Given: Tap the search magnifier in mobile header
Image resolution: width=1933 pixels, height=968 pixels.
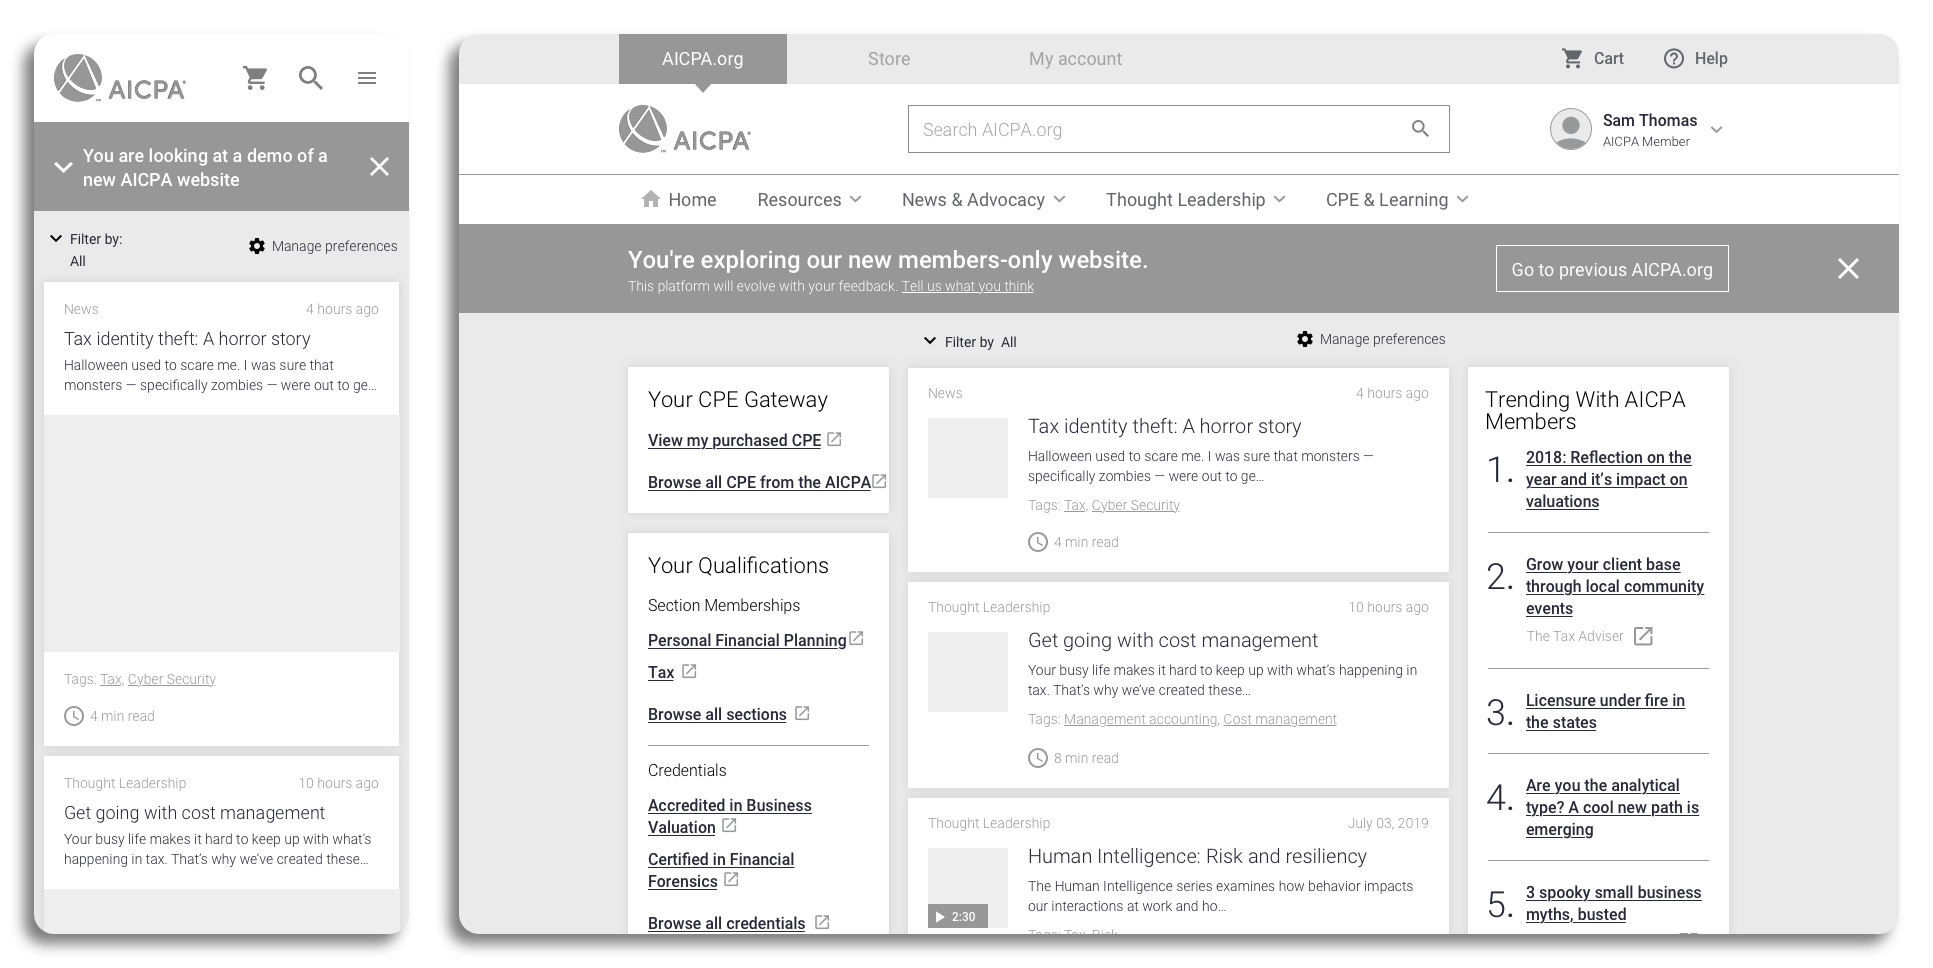Looking at the screenshot, I should pos(311,78).
